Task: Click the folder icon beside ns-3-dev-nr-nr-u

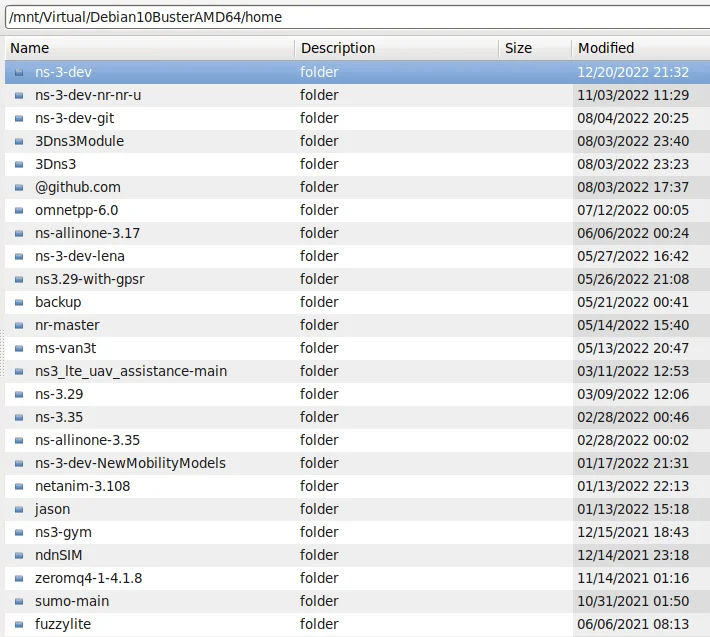Action: [19, 95]
